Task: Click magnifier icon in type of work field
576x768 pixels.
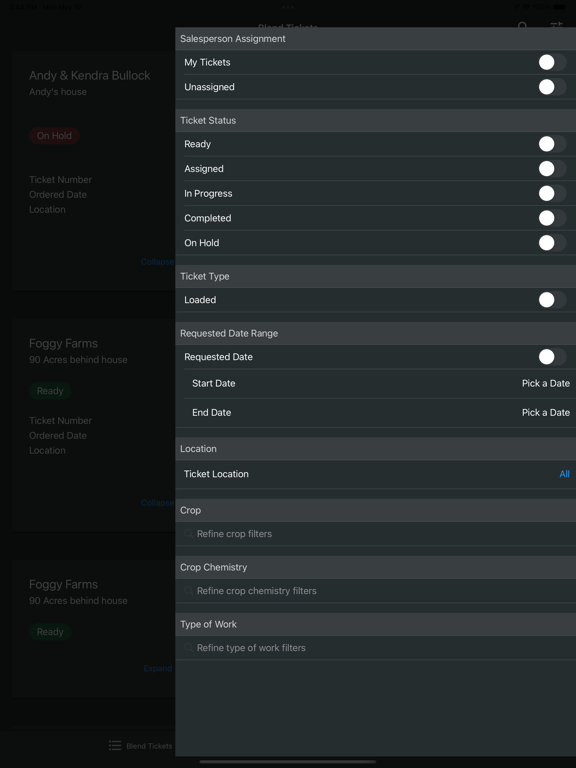Action: point(189,648)
